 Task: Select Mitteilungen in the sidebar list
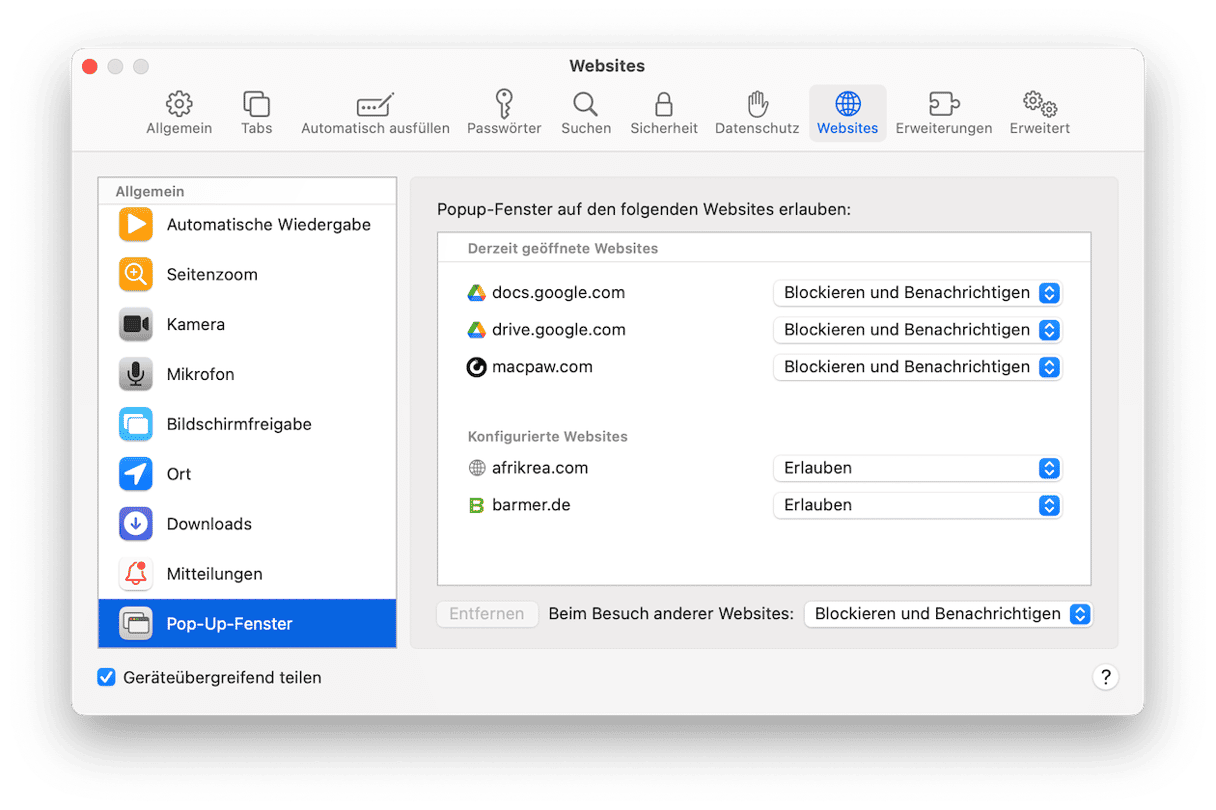[214, 574]
